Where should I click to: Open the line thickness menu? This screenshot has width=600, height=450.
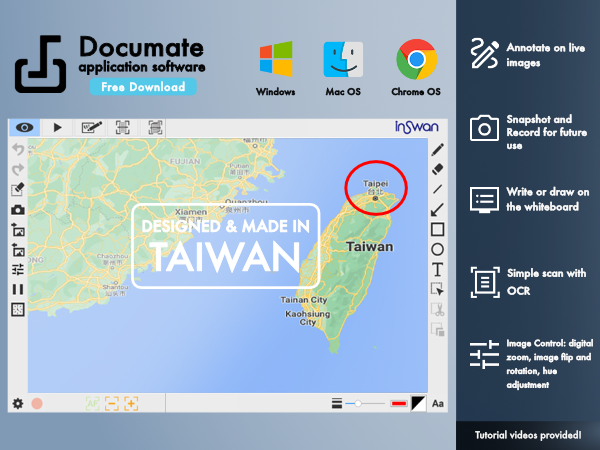point(337,403)
